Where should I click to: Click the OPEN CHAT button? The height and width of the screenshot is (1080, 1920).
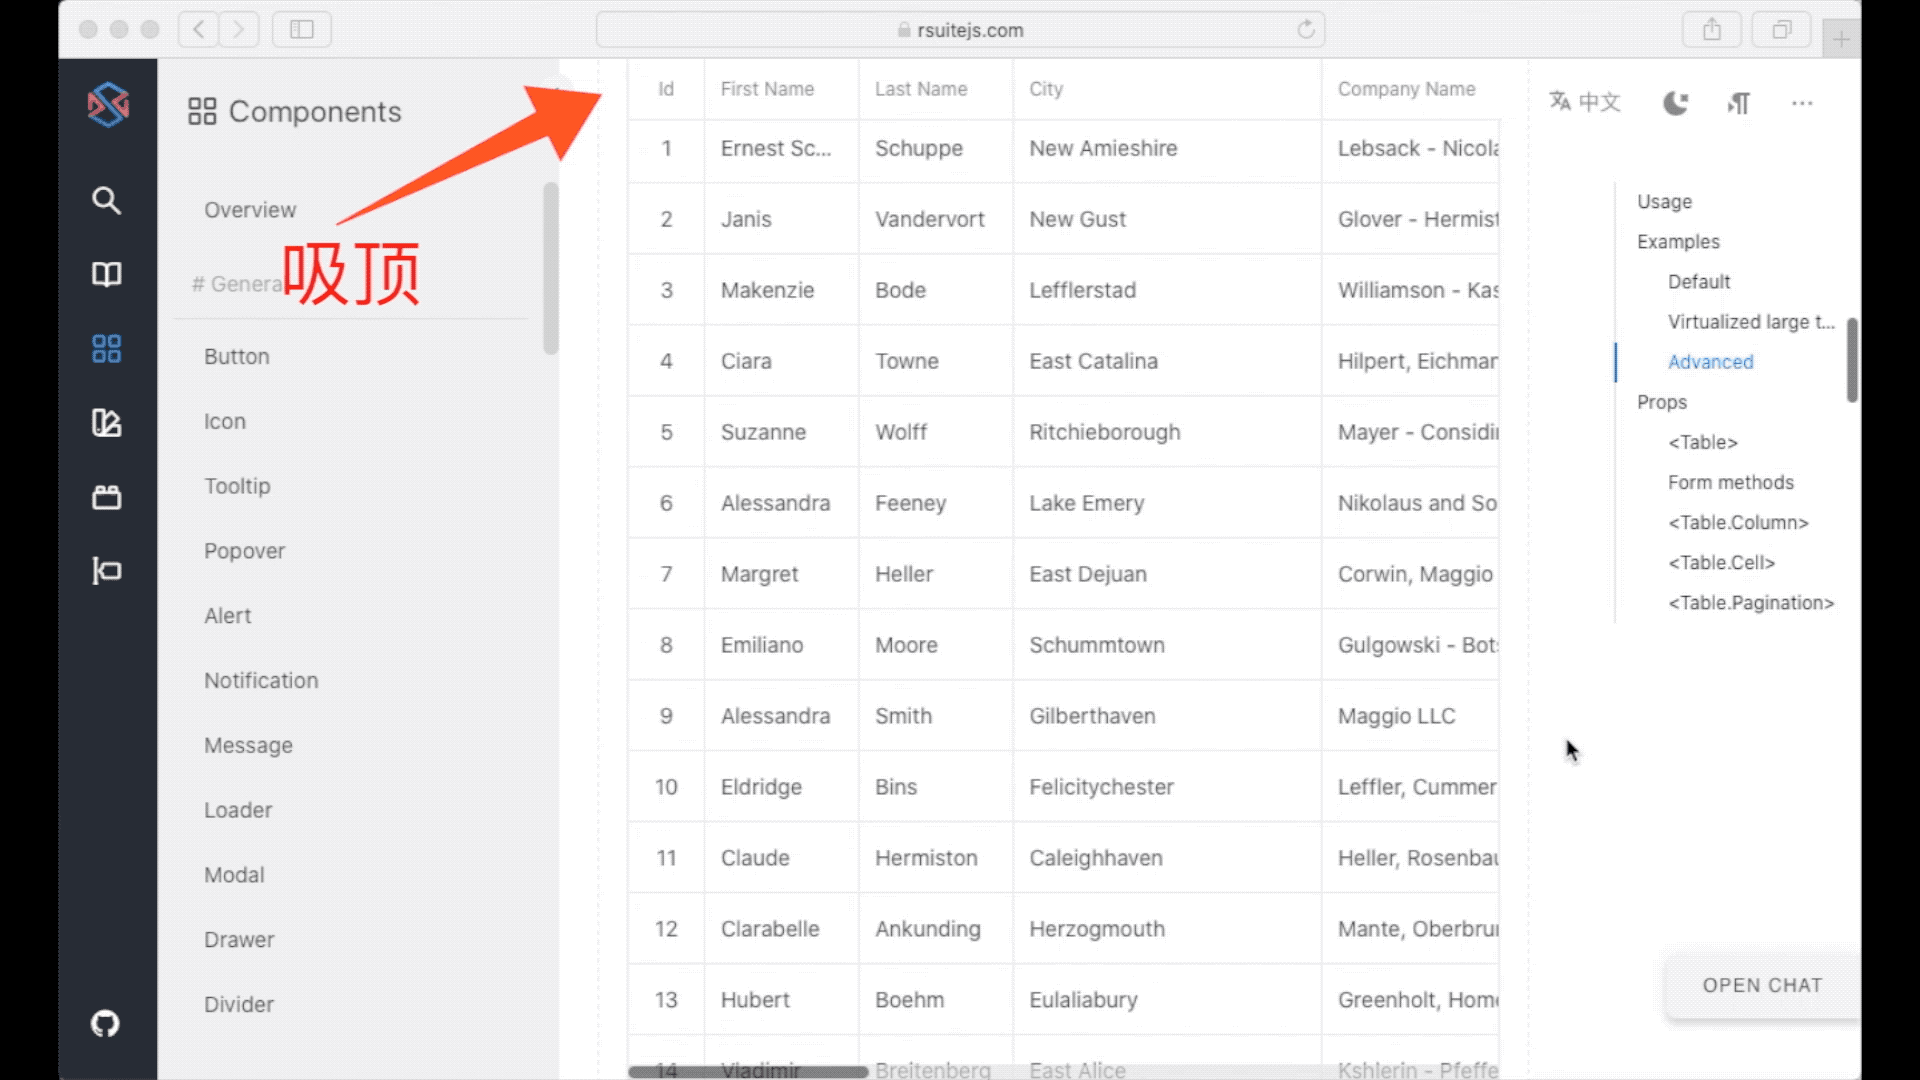click(1762, 984)
